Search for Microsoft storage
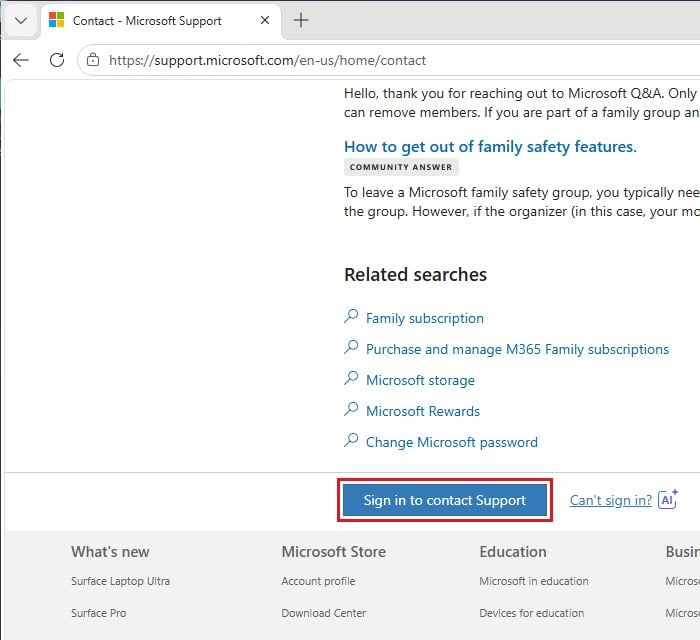The height and width of the screenshot is (640, 700). [x=420, y=380]
